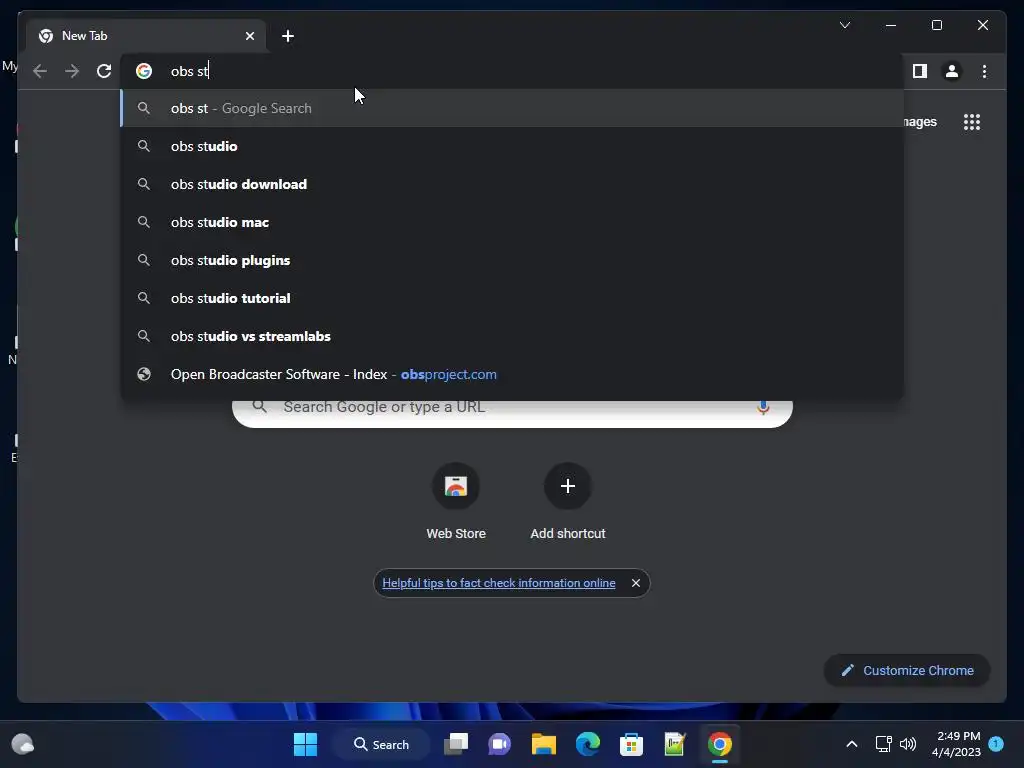Reload the page with refresh icon
The height and width of the screenshot is (768, 1024).
[104, 71]
